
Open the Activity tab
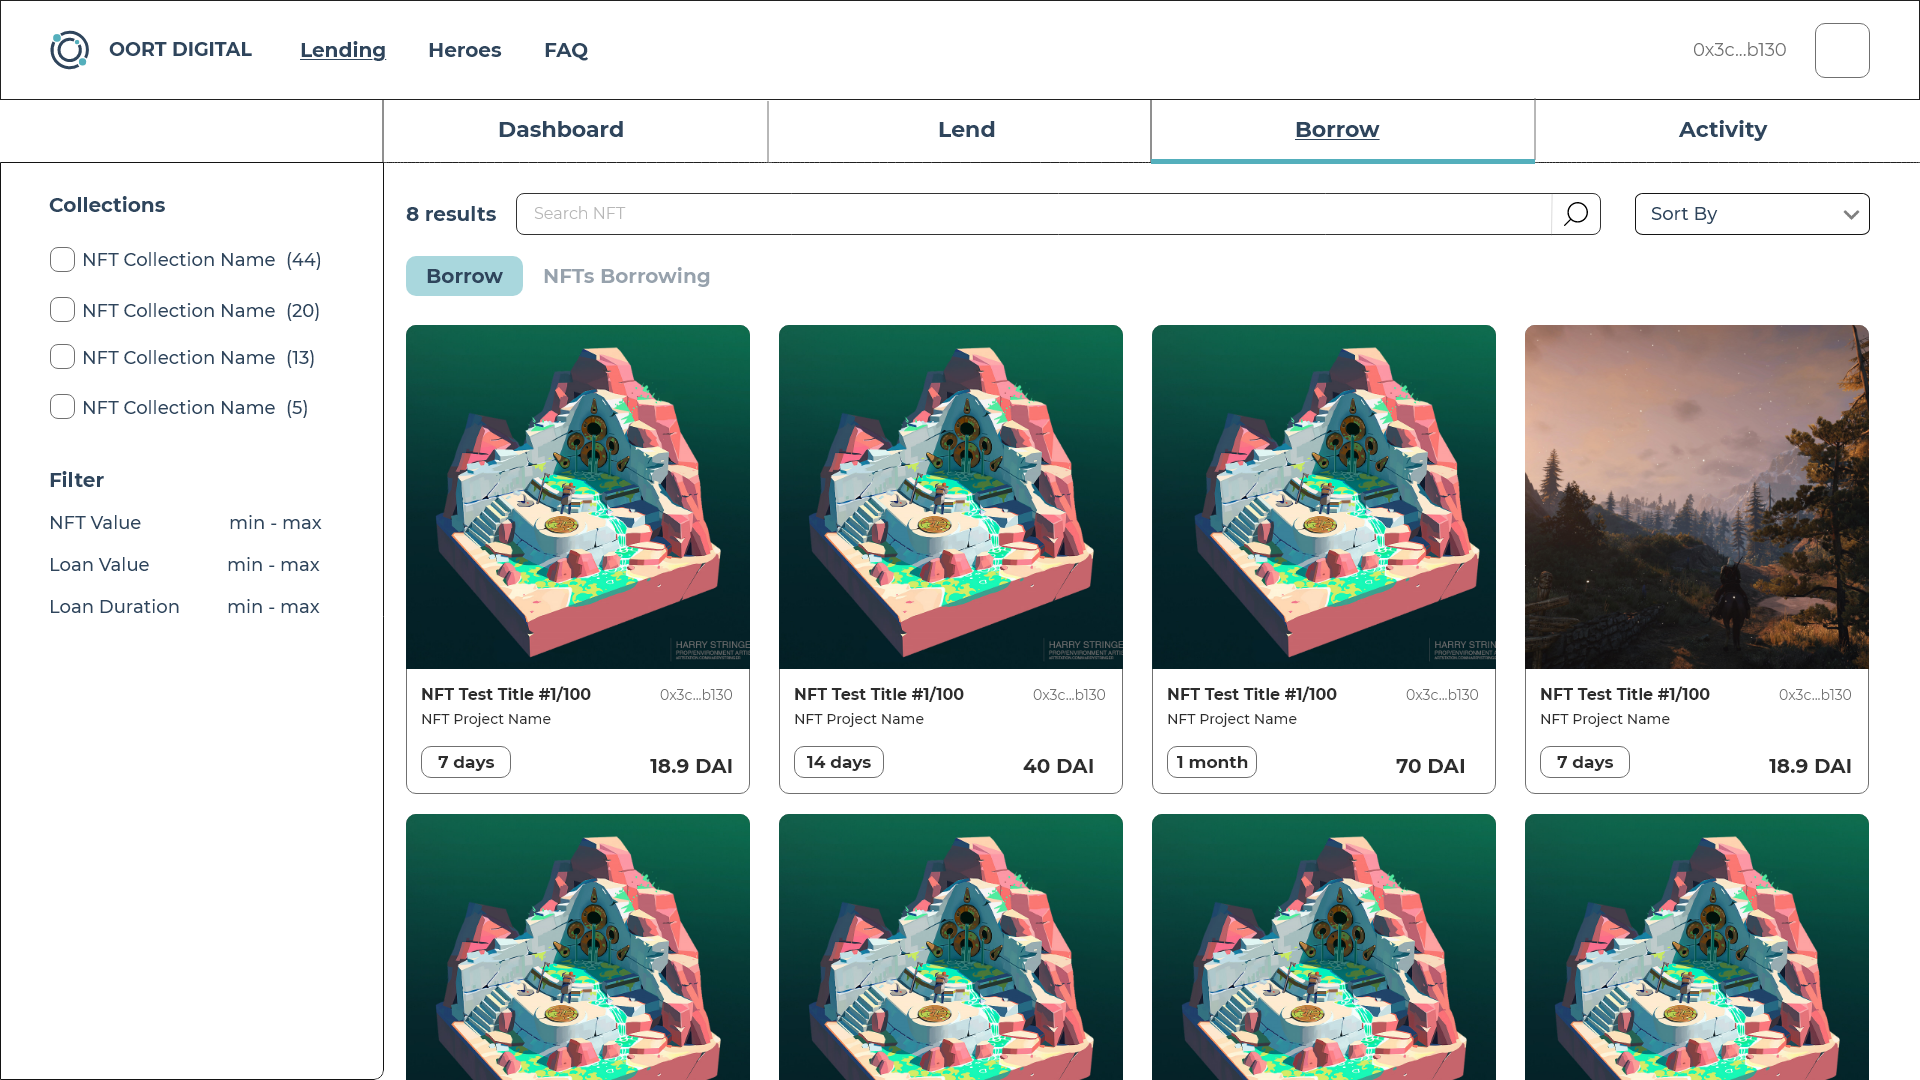1727,130
